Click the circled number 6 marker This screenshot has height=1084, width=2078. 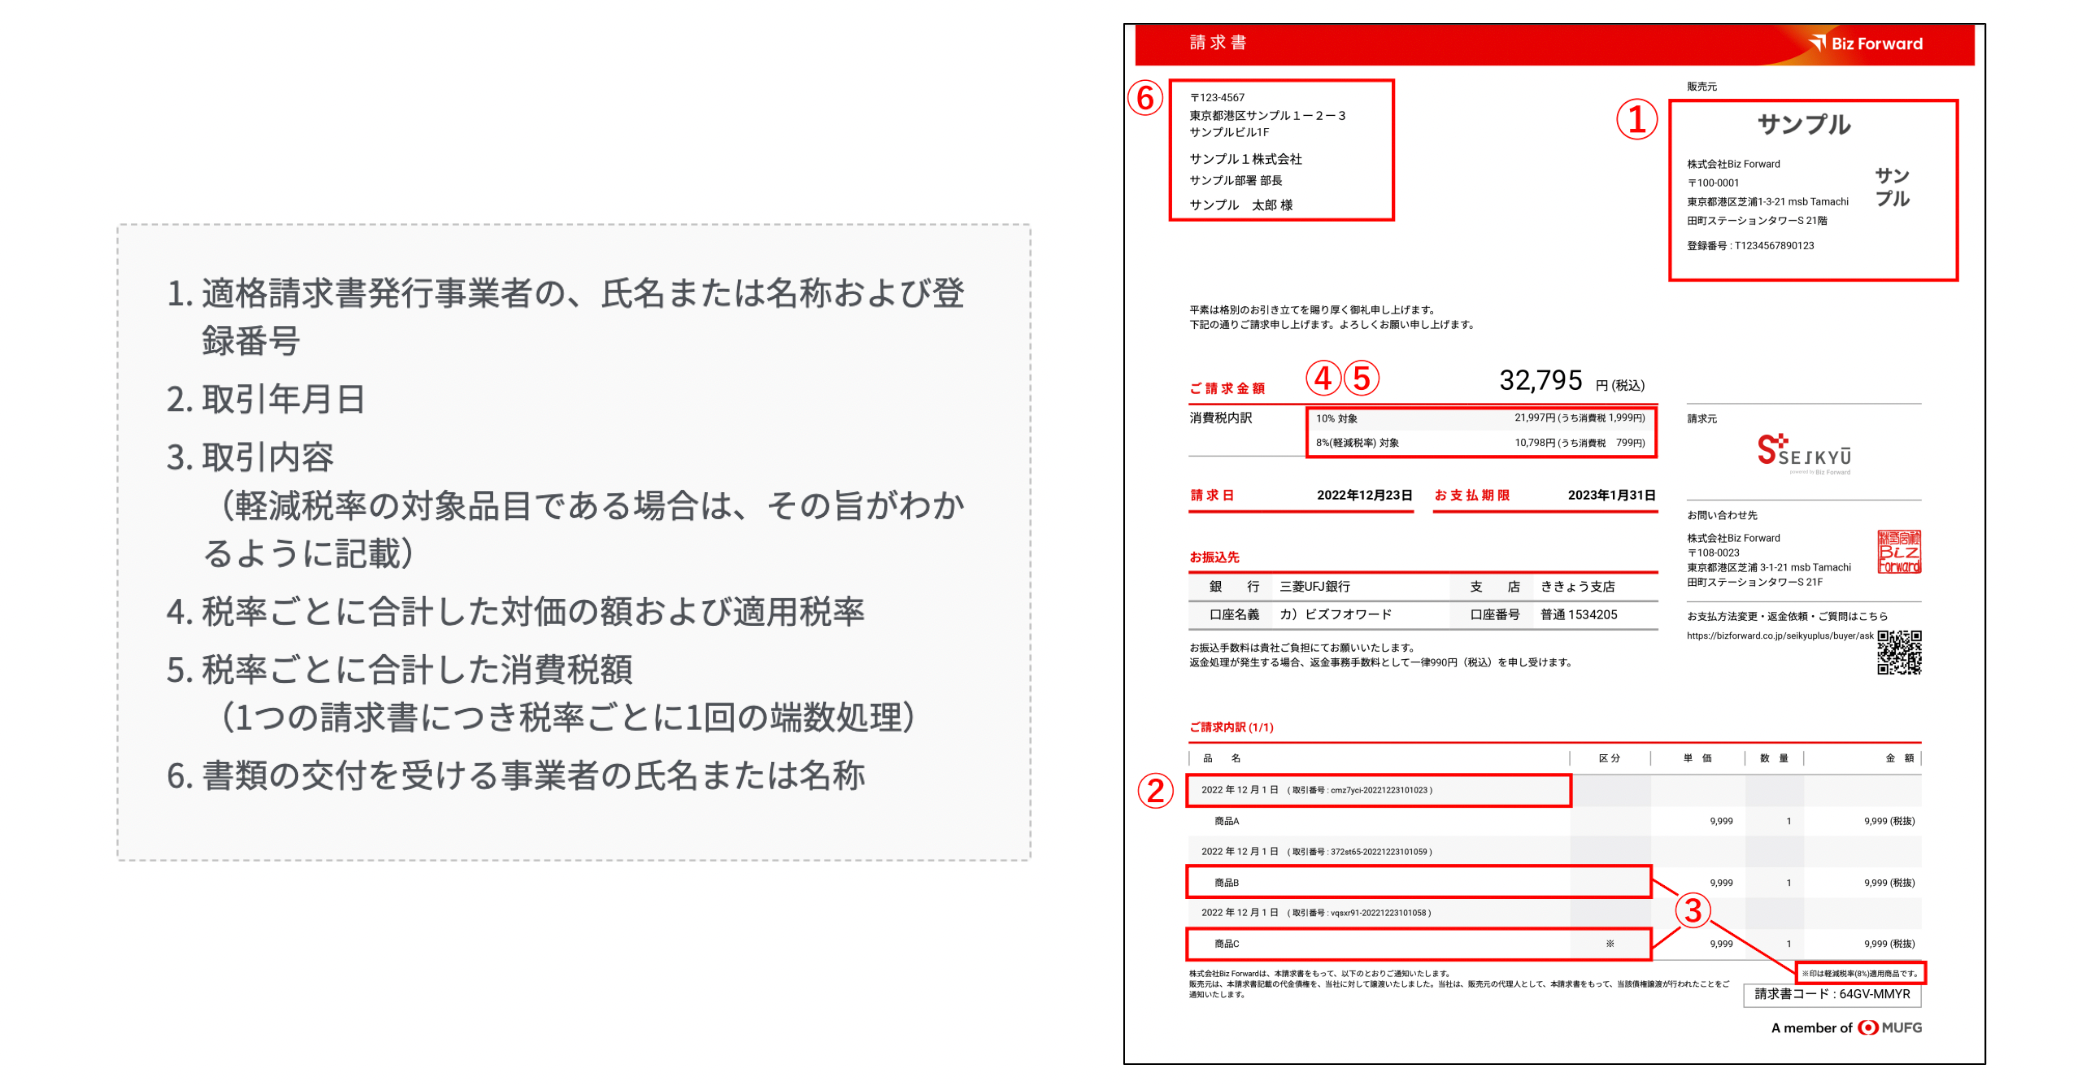pos(1145,98)
